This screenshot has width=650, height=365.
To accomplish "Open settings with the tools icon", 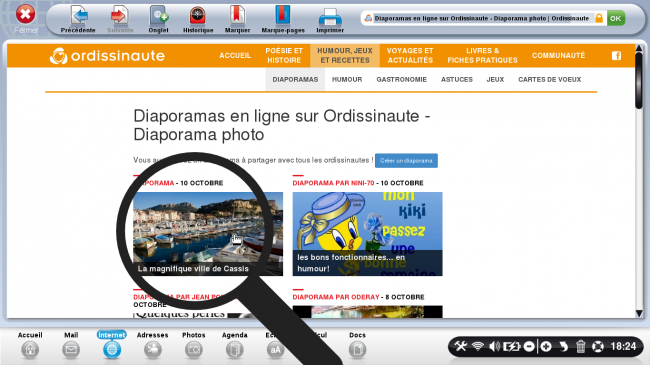I will pos(461,346).
